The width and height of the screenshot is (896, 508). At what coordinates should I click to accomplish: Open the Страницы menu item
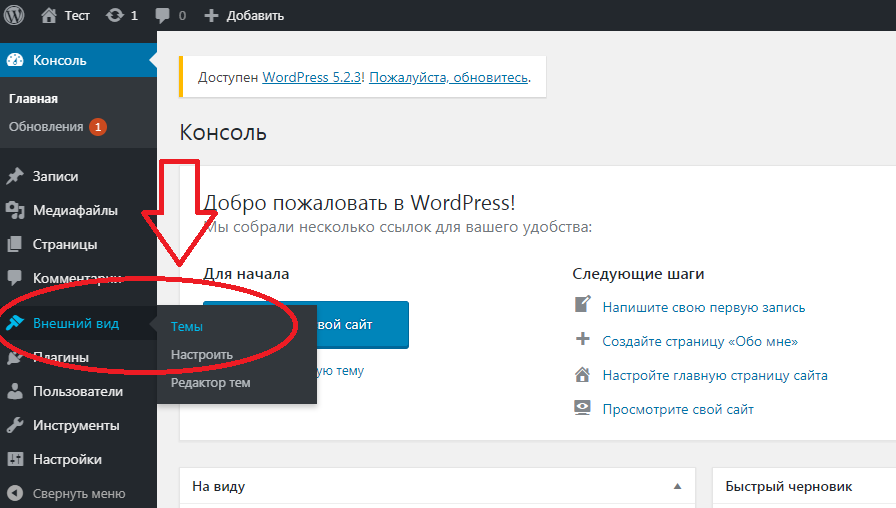pyautogui.click(x=65, y=244)
